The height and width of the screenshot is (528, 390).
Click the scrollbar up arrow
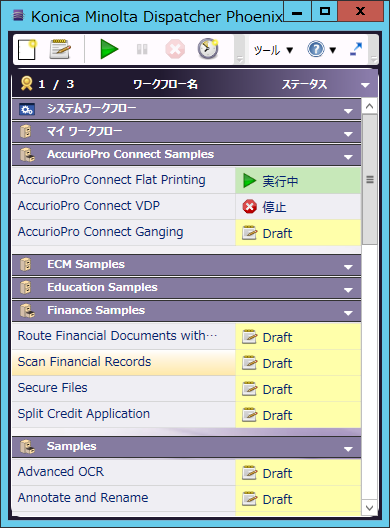tap(369, 106)
